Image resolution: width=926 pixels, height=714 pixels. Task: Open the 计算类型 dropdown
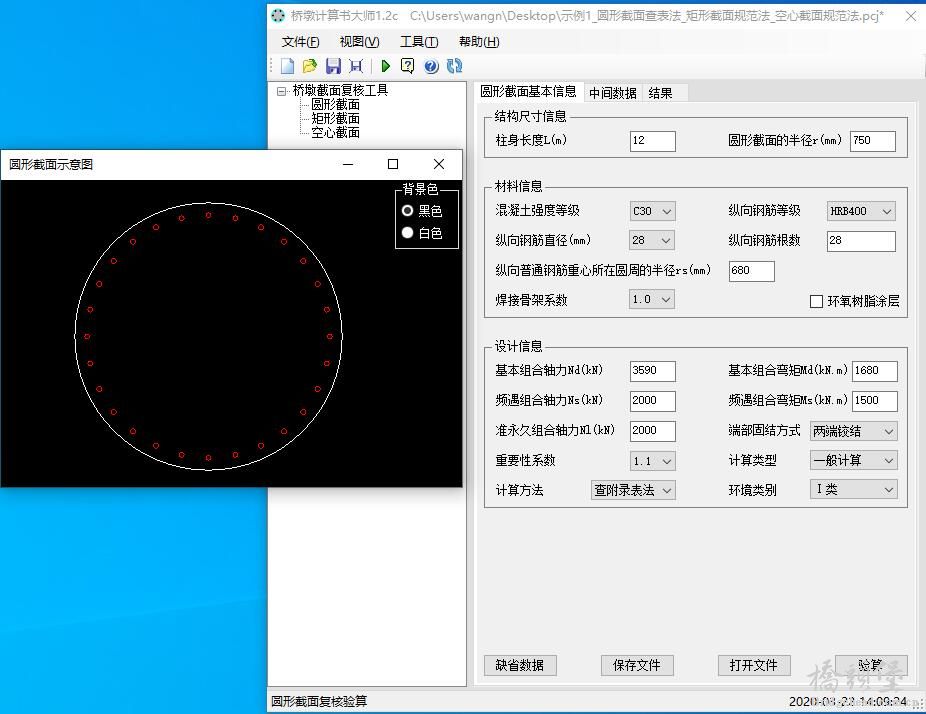tap(853, 460)
